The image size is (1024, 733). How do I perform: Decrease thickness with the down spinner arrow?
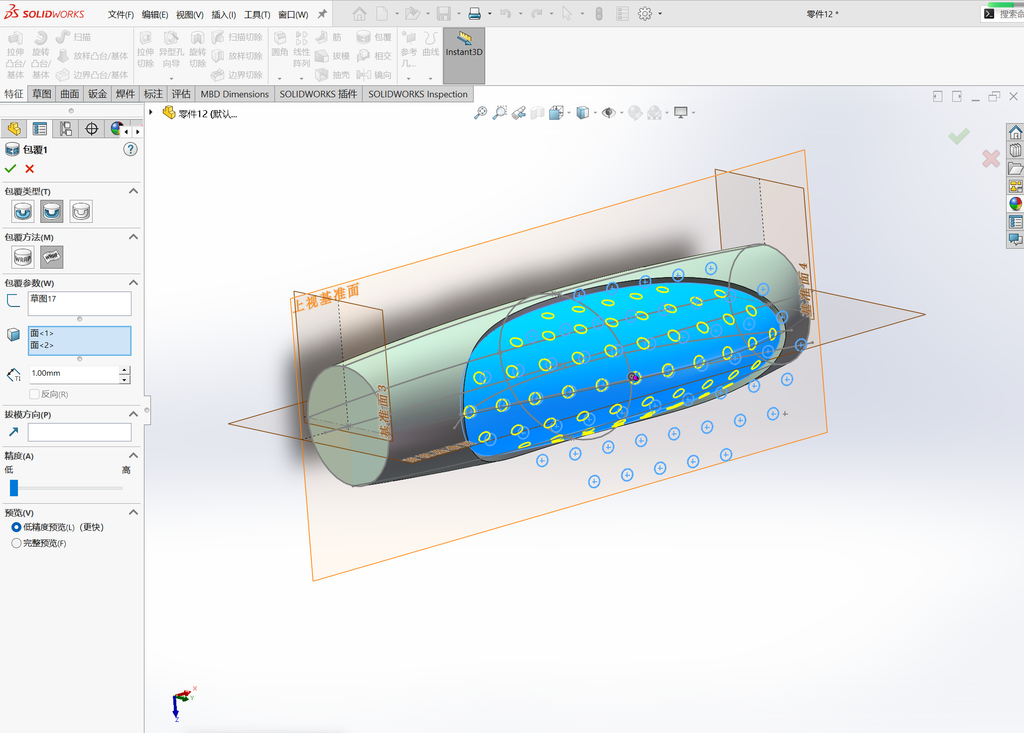coord(125,379)
